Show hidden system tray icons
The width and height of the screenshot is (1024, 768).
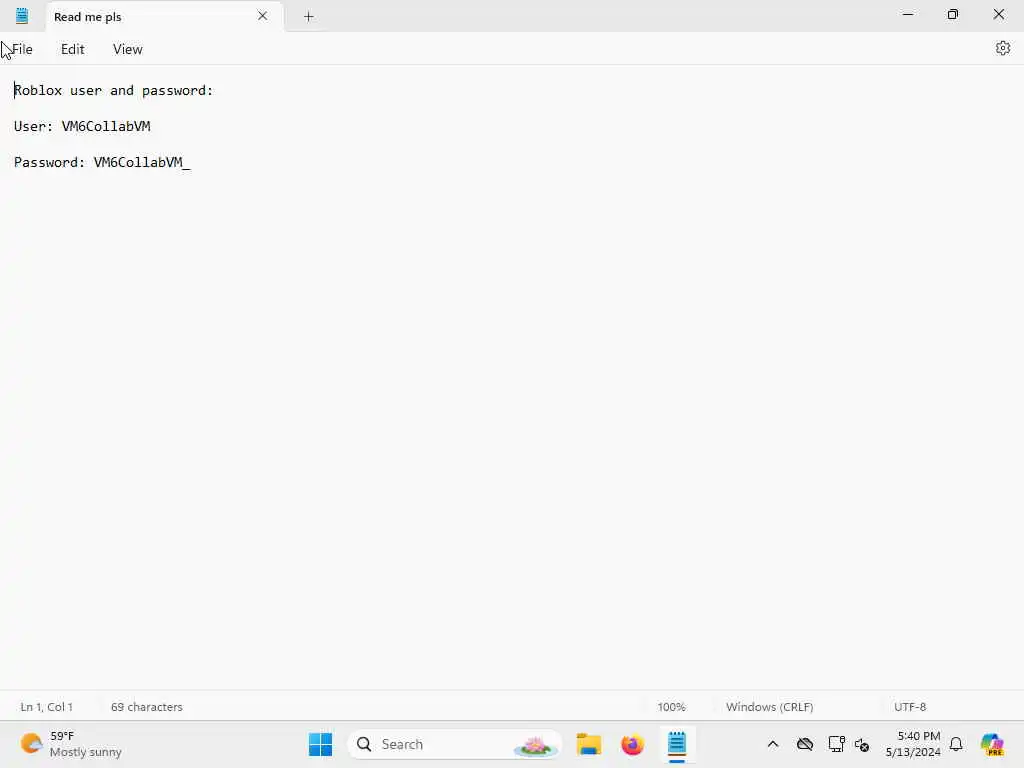click(x=773, y=744)
